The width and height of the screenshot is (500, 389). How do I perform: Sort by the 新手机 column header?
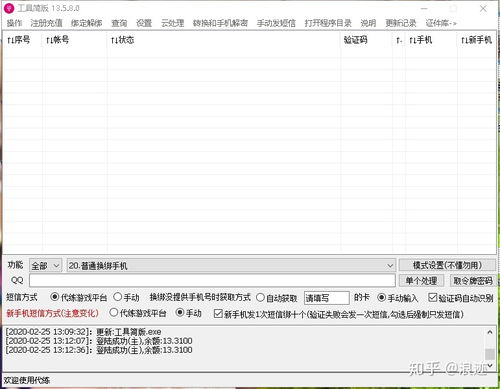click(476, 40)
